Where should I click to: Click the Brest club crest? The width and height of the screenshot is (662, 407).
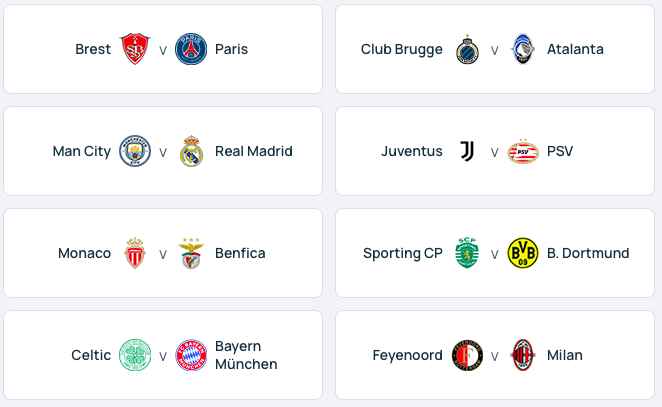135,49
